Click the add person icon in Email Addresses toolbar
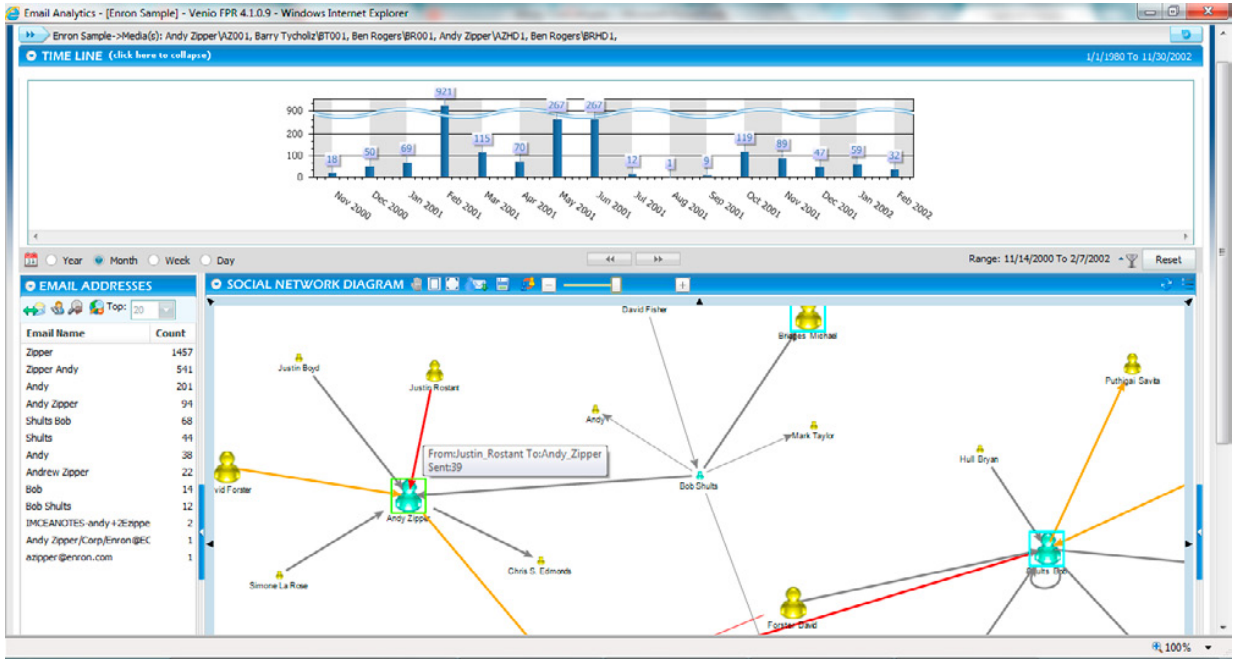This screenshot has height=661, width=1238. pyautogui.click(x=57, y=309)
